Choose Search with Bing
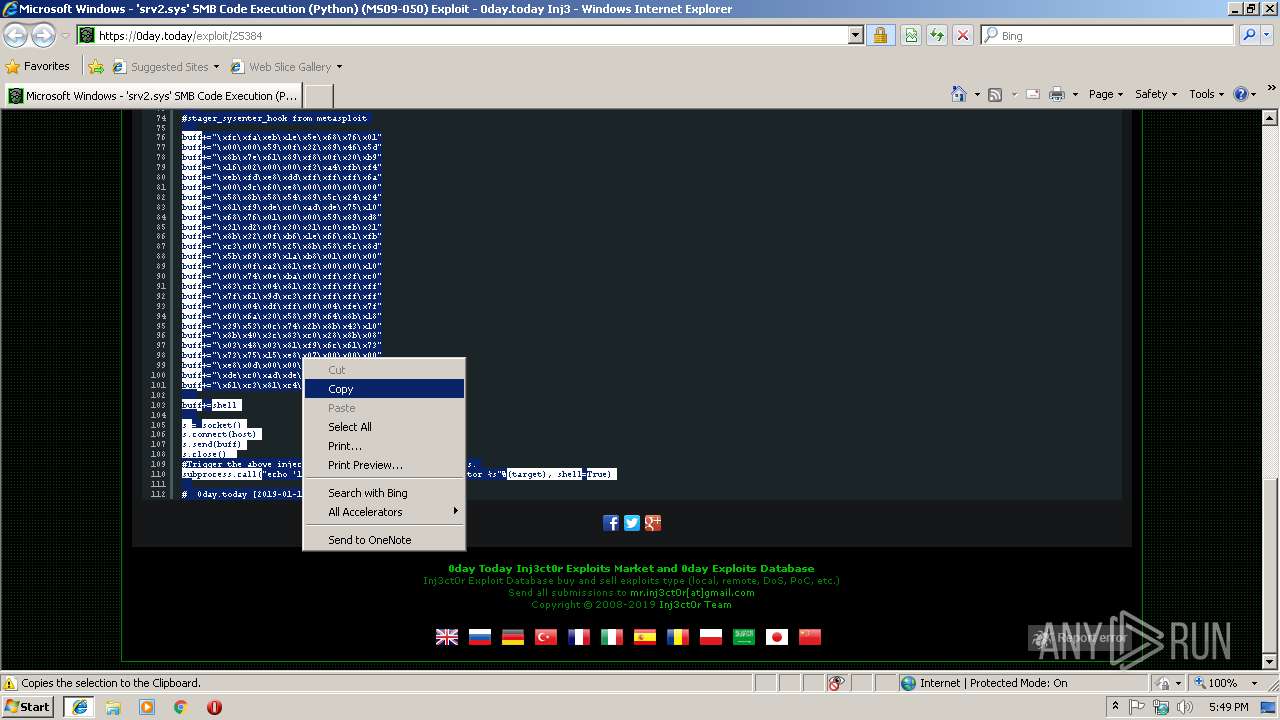The height and width of the screenshot is (720, 1280). 384,493
